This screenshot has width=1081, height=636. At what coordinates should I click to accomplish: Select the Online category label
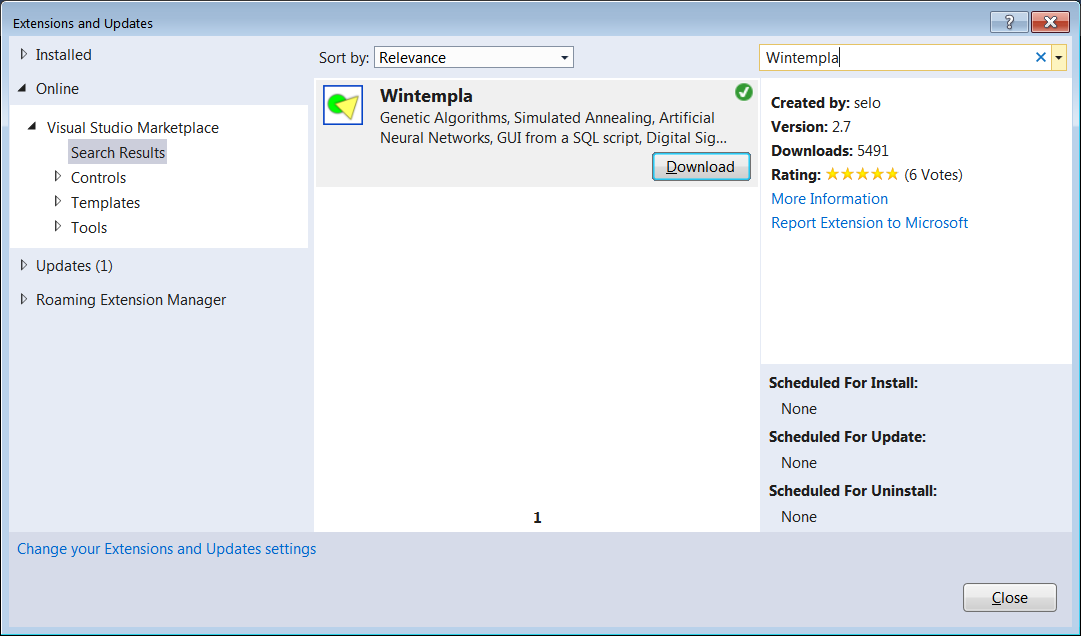57,88
